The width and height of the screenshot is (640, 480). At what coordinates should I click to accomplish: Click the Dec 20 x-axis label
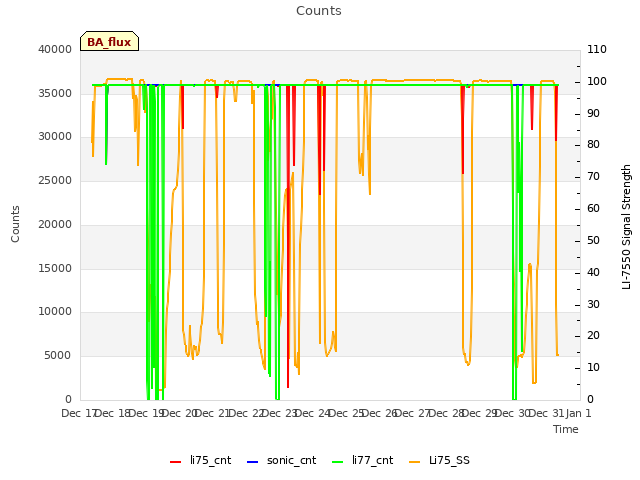(180, 413)
